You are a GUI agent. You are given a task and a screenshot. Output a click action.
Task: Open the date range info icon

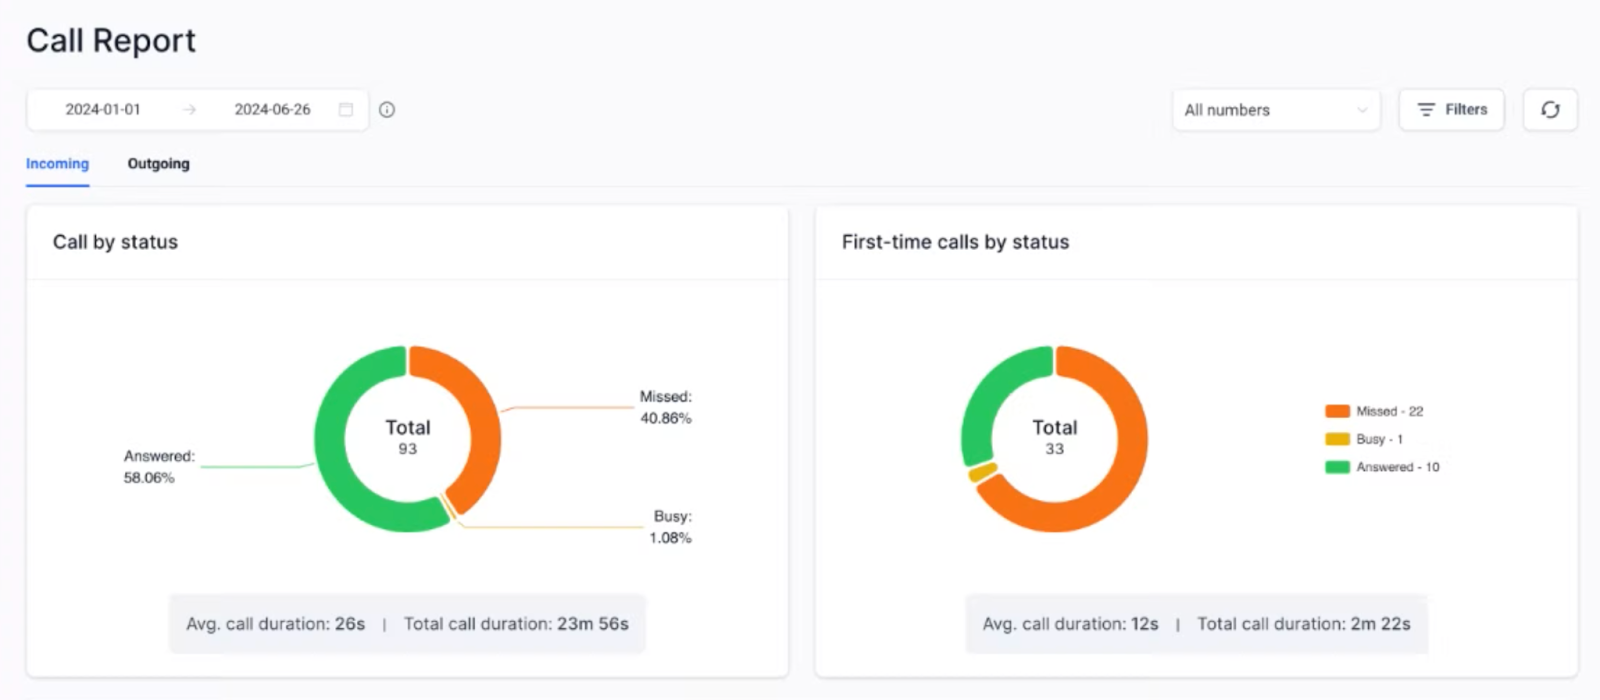(x=387, y=110)
